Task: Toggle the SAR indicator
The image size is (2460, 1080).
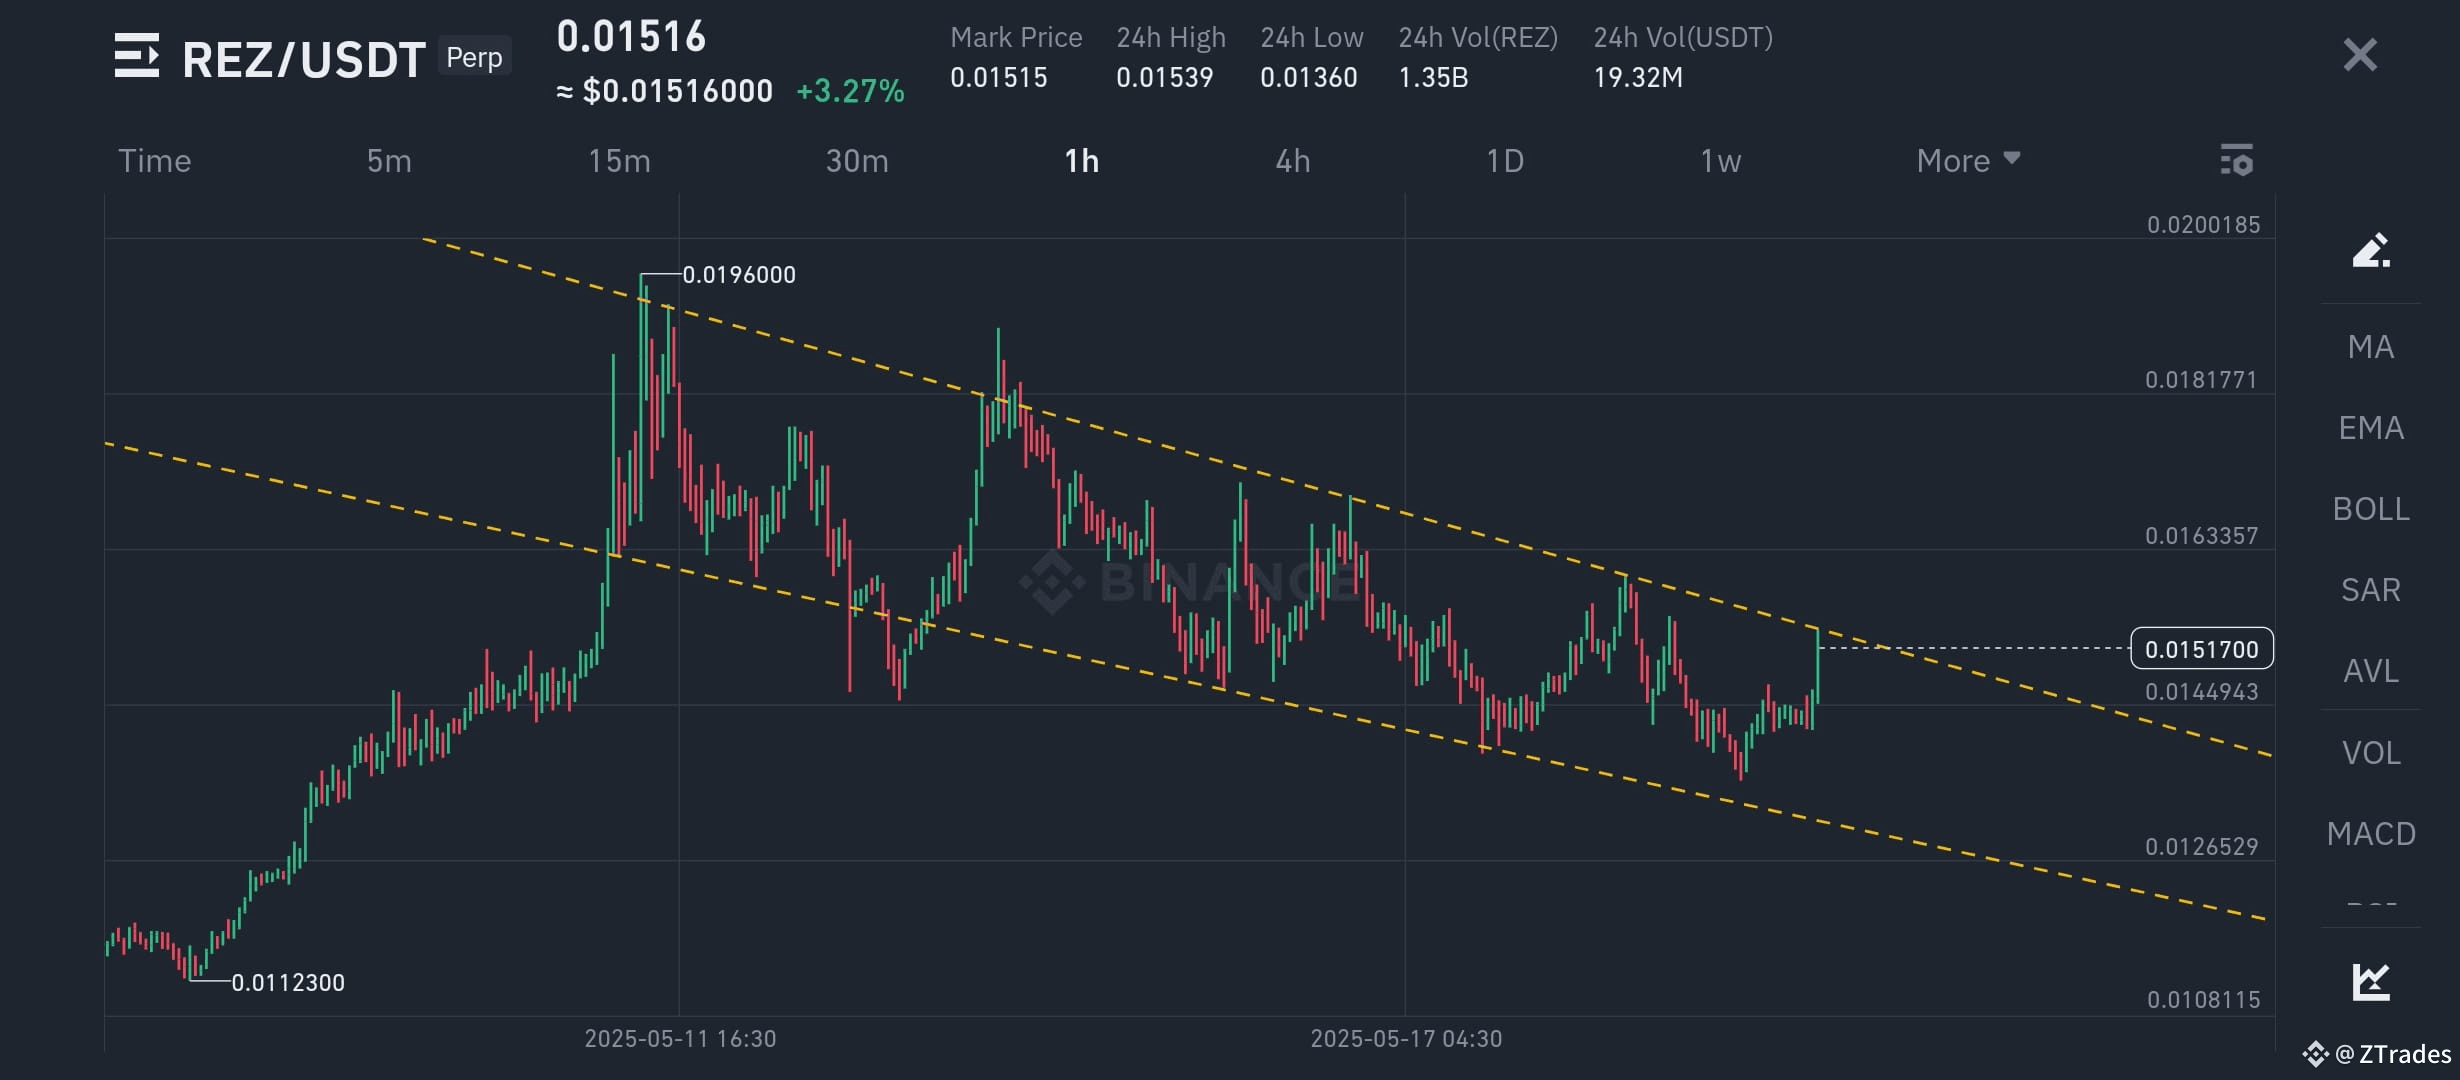Action: [2371, 590]
